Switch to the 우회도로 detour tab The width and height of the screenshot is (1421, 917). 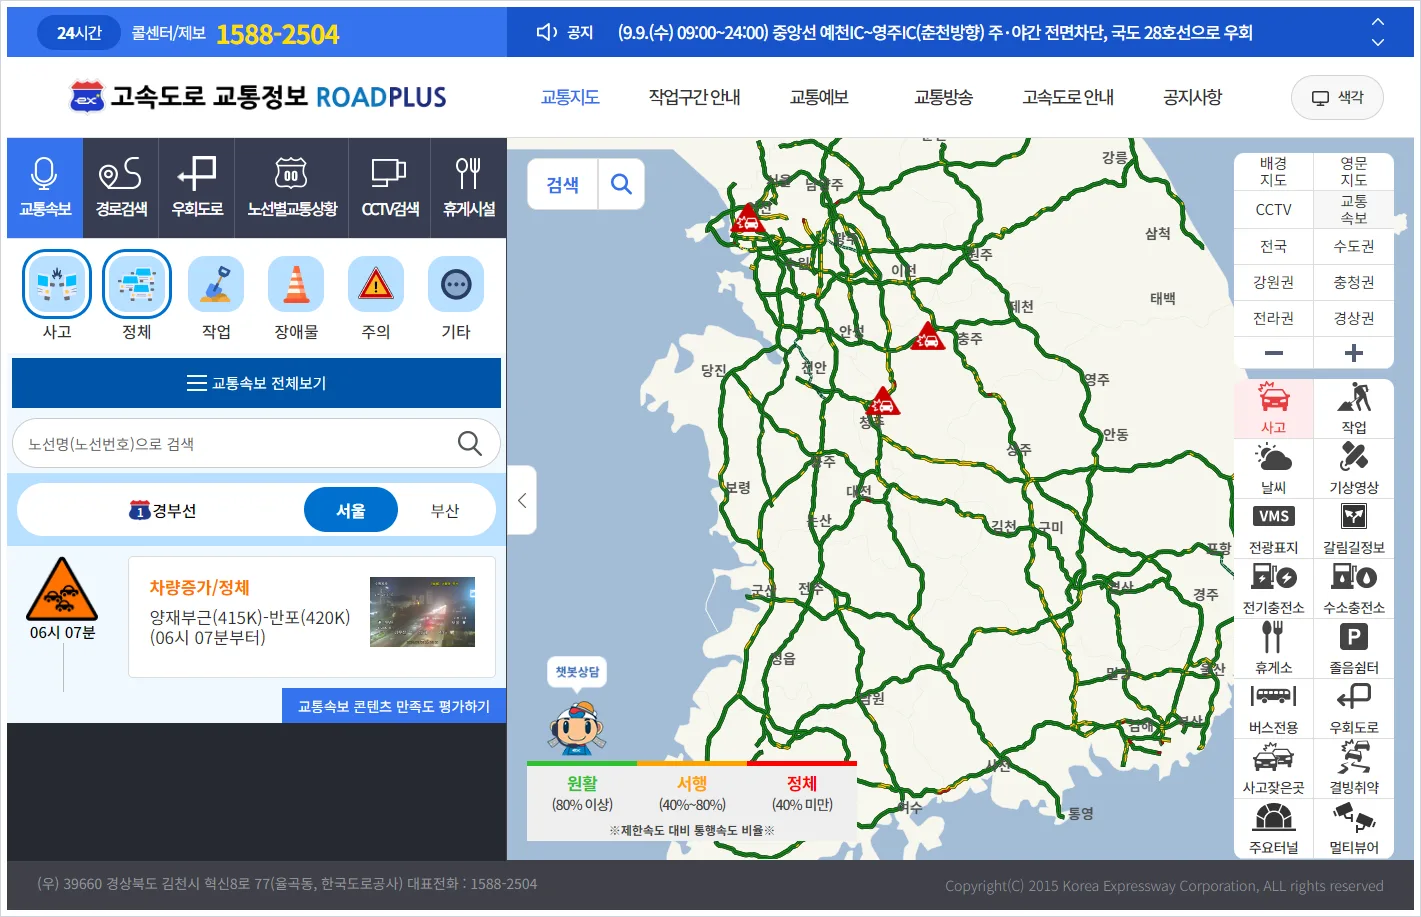coord(197,188)
